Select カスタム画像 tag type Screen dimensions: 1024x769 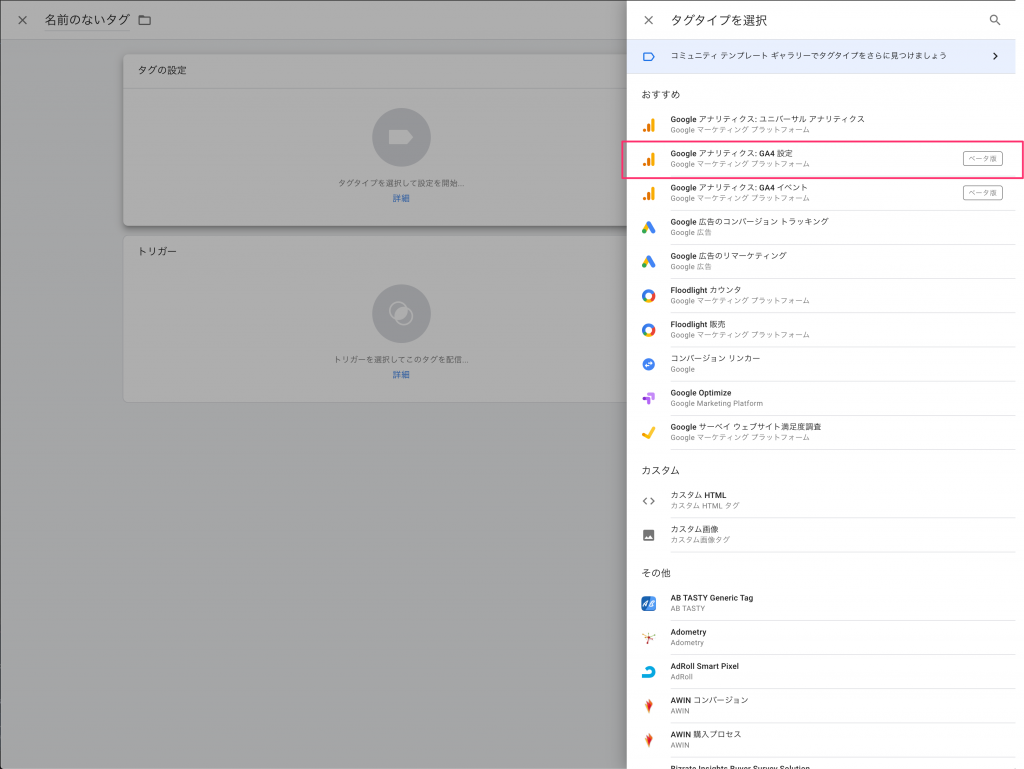821,535
